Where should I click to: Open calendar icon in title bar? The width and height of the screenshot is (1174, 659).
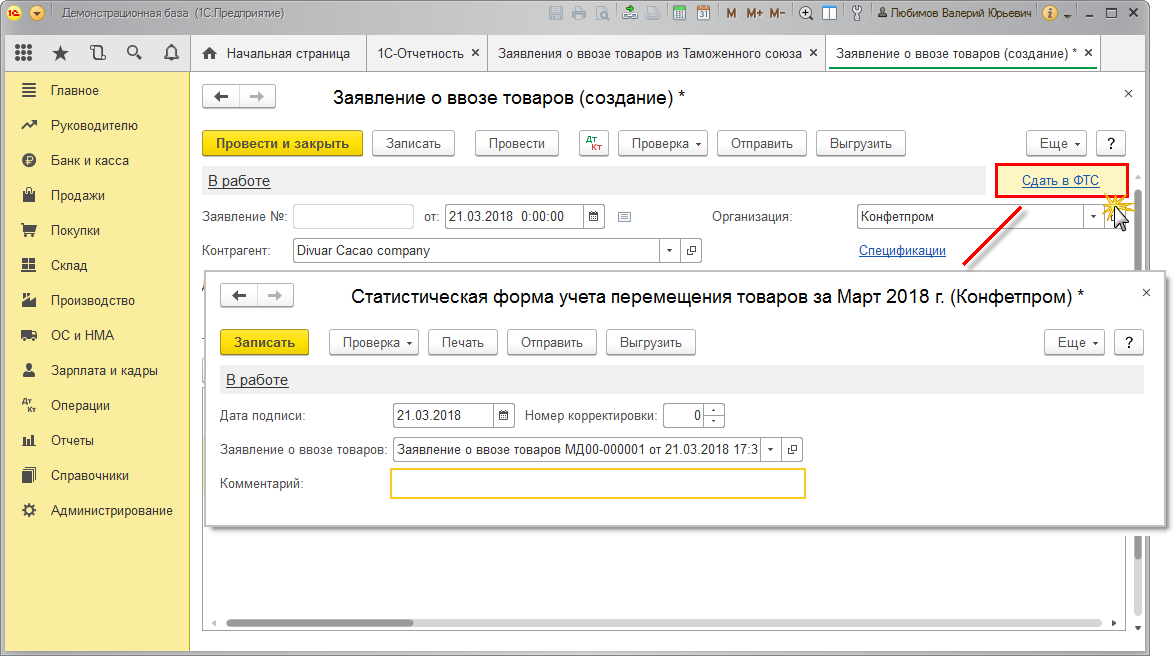(703, 13)
